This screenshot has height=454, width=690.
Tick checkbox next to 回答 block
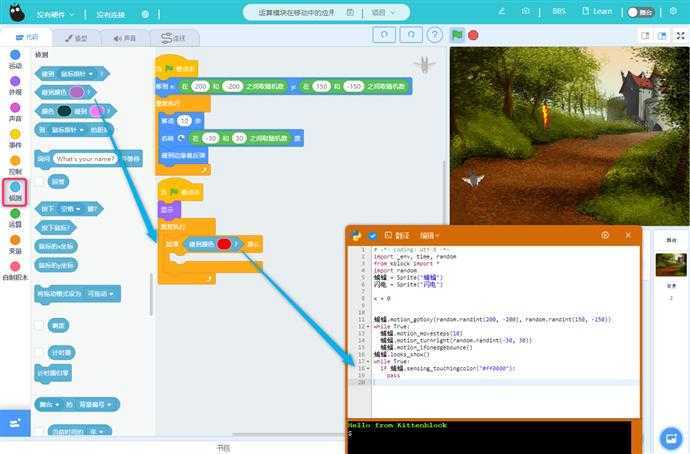pos(40,181)
